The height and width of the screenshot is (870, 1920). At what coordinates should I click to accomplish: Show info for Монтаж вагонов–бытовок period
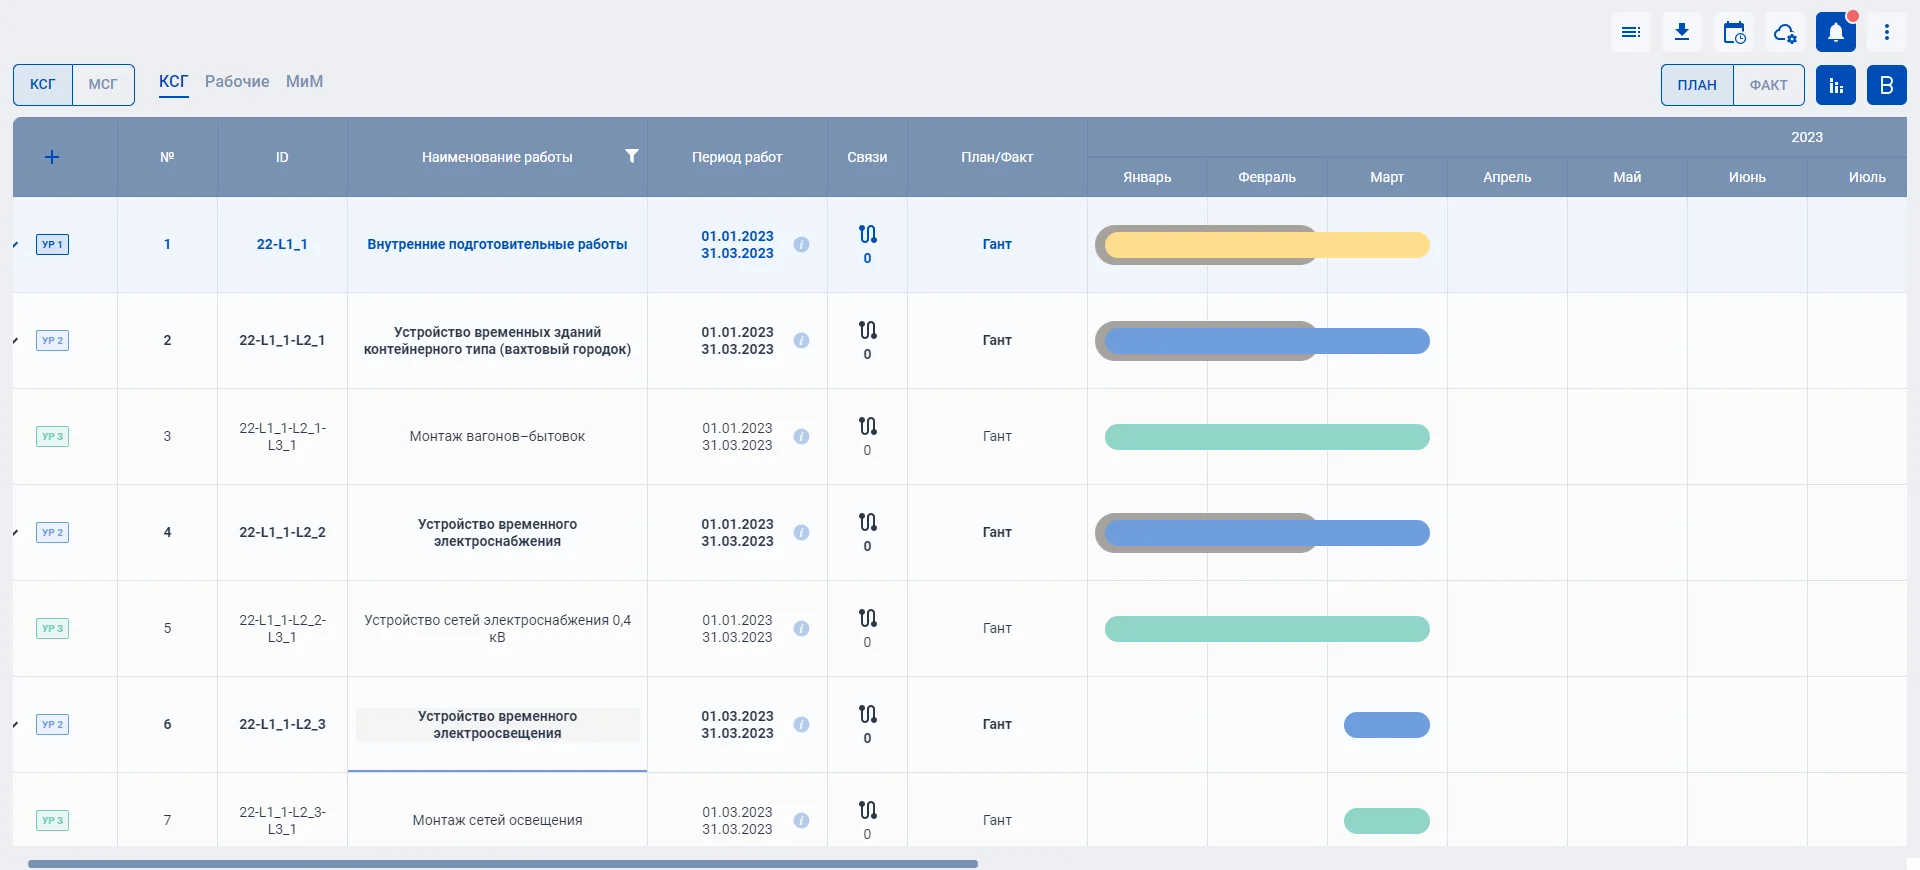(x=801, y=437)
